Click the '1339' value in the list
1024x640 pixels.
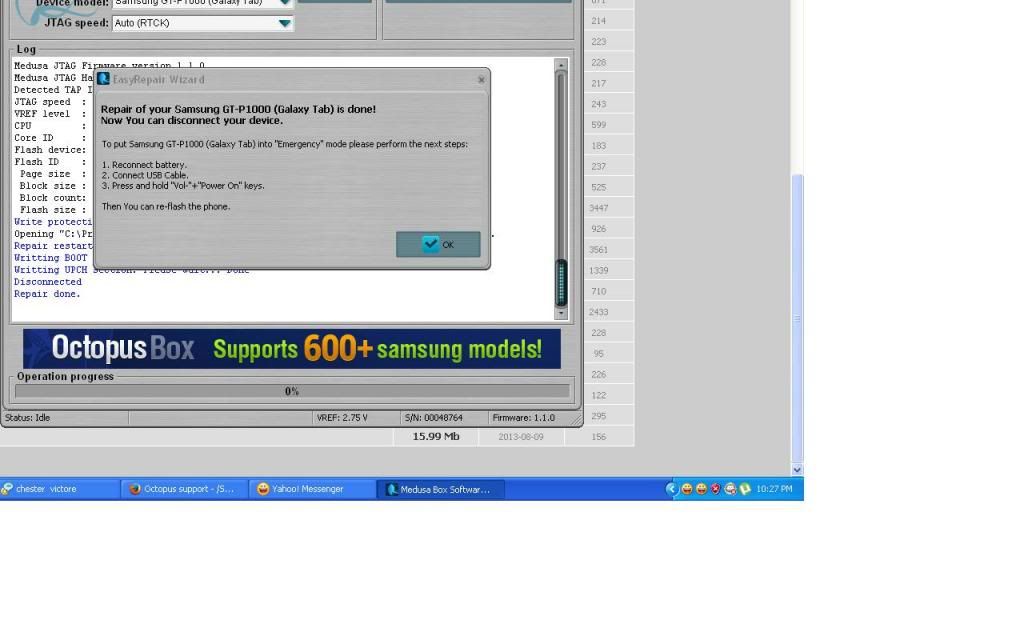click(598, 270)
